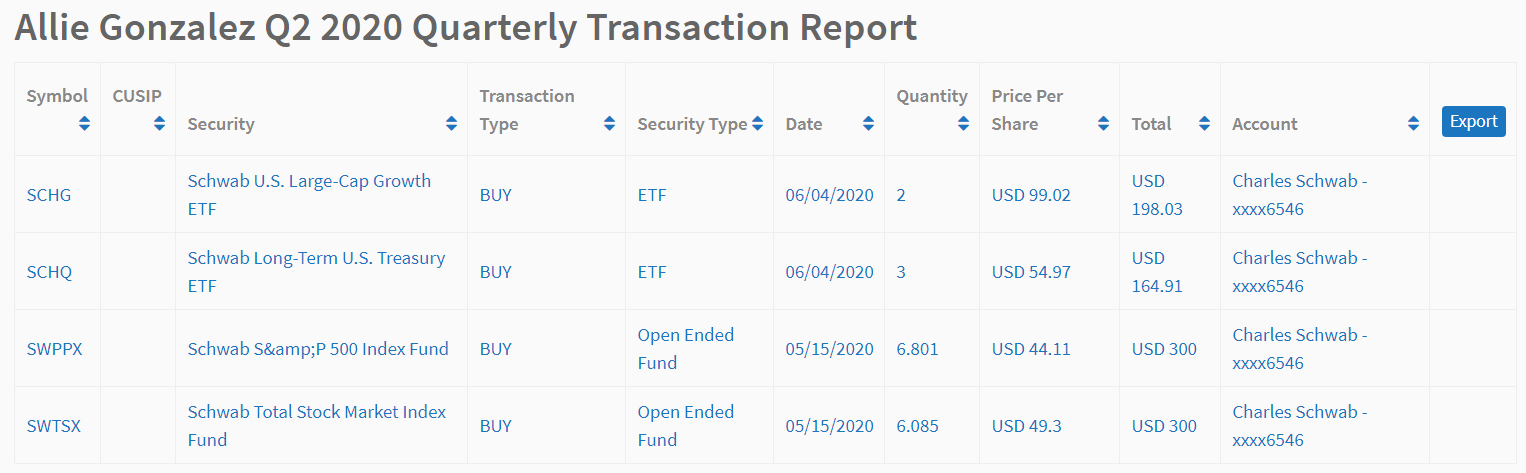Select the Security column header text

click(x=221, y=124)
